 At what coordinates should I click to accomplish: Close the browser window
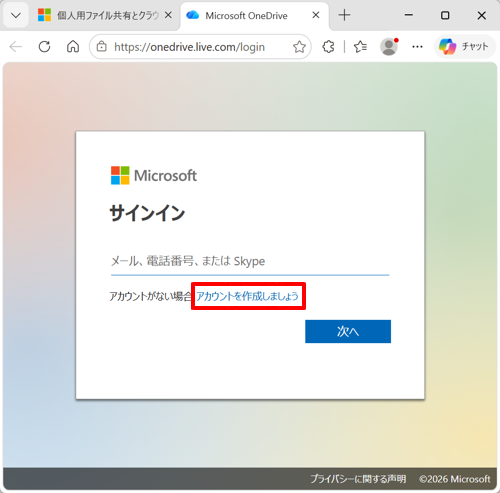click(x=481, y=15)
